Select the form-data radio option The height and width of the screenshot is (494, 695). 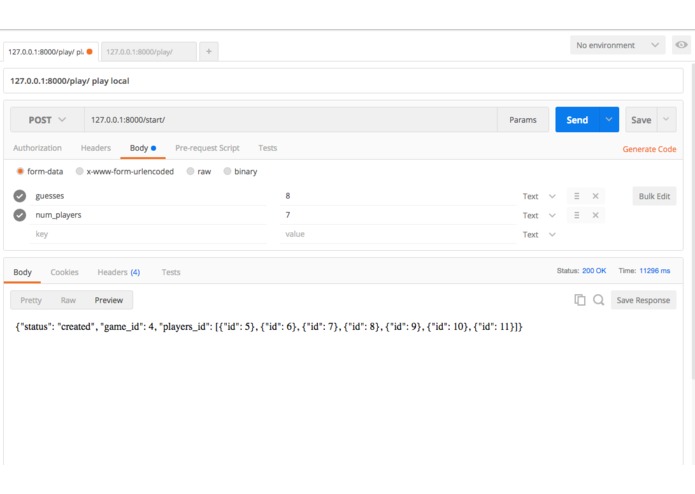[x=20, y=171]
